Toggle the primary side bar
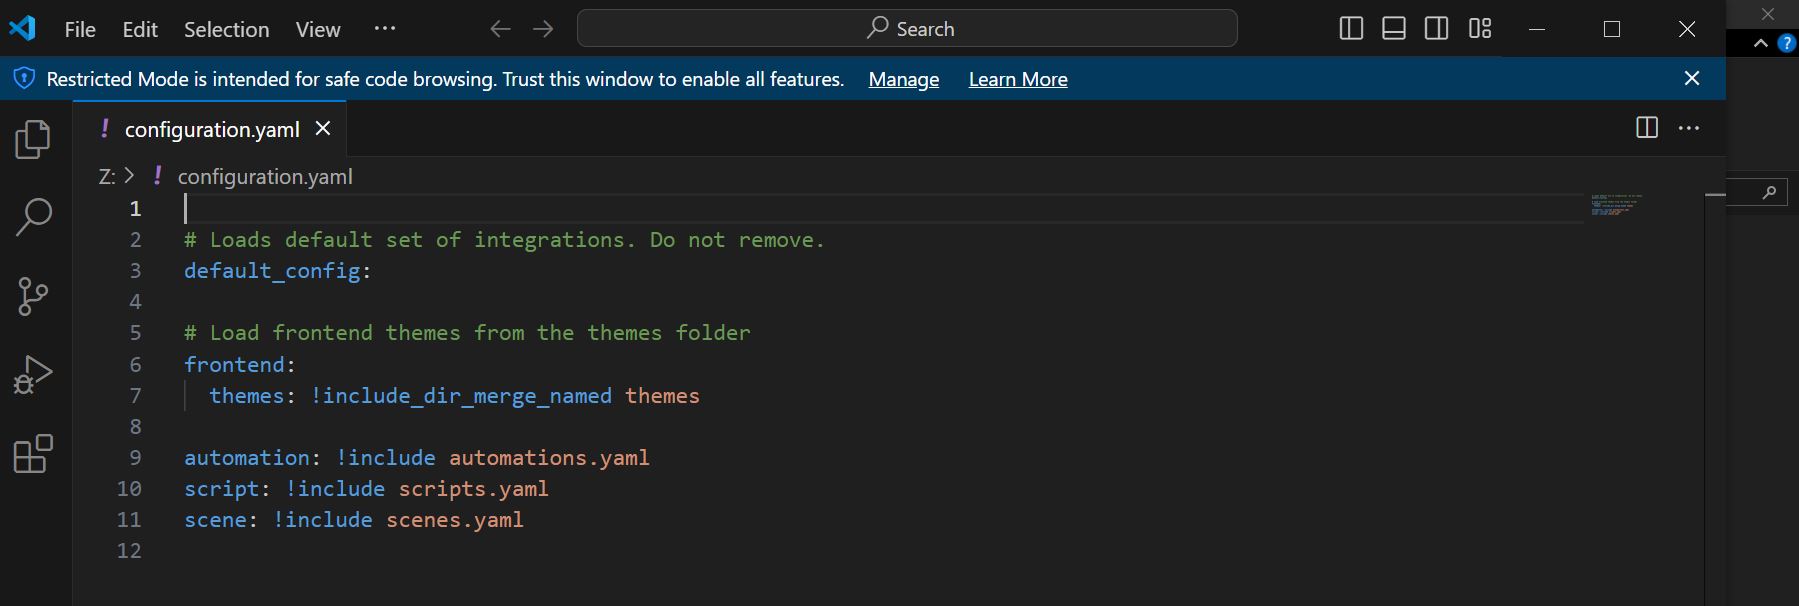The height and width of the screenshot is (606, 1799). click(1351, 29)
